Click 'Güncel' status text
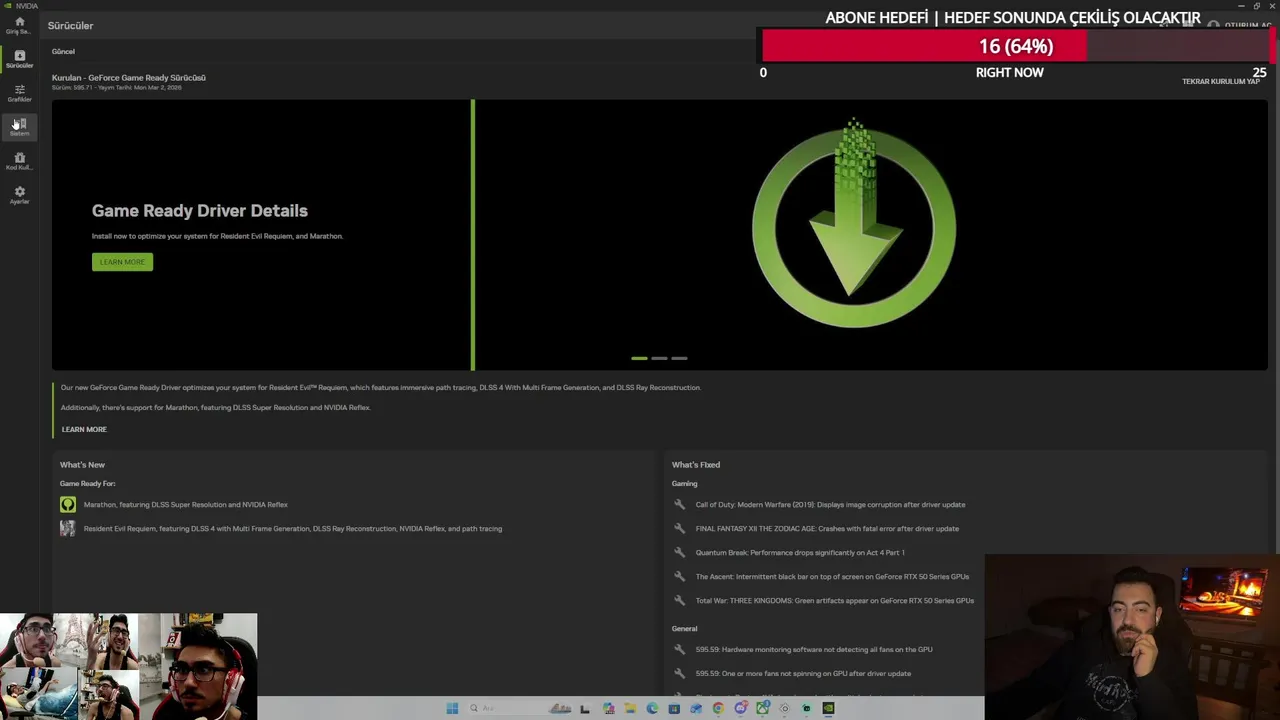1280x720 pixels. (63, 52)
